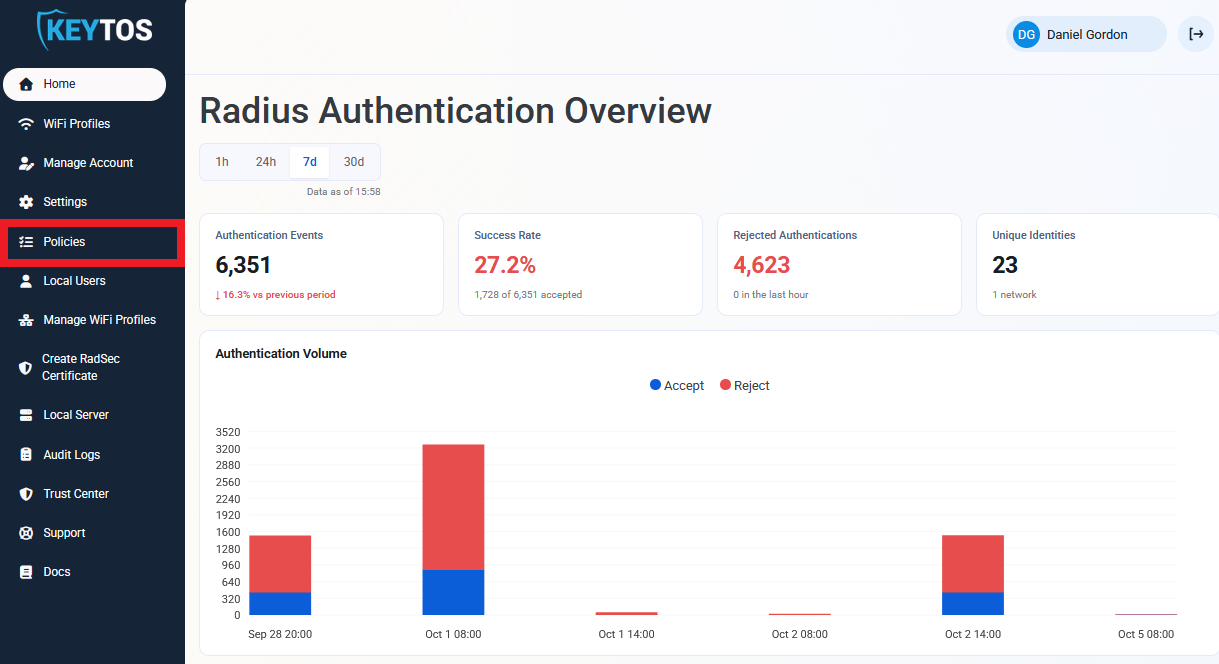Toggle the Accept series in chart legend
1219x664 pixels.
click(x=677, y=385)
